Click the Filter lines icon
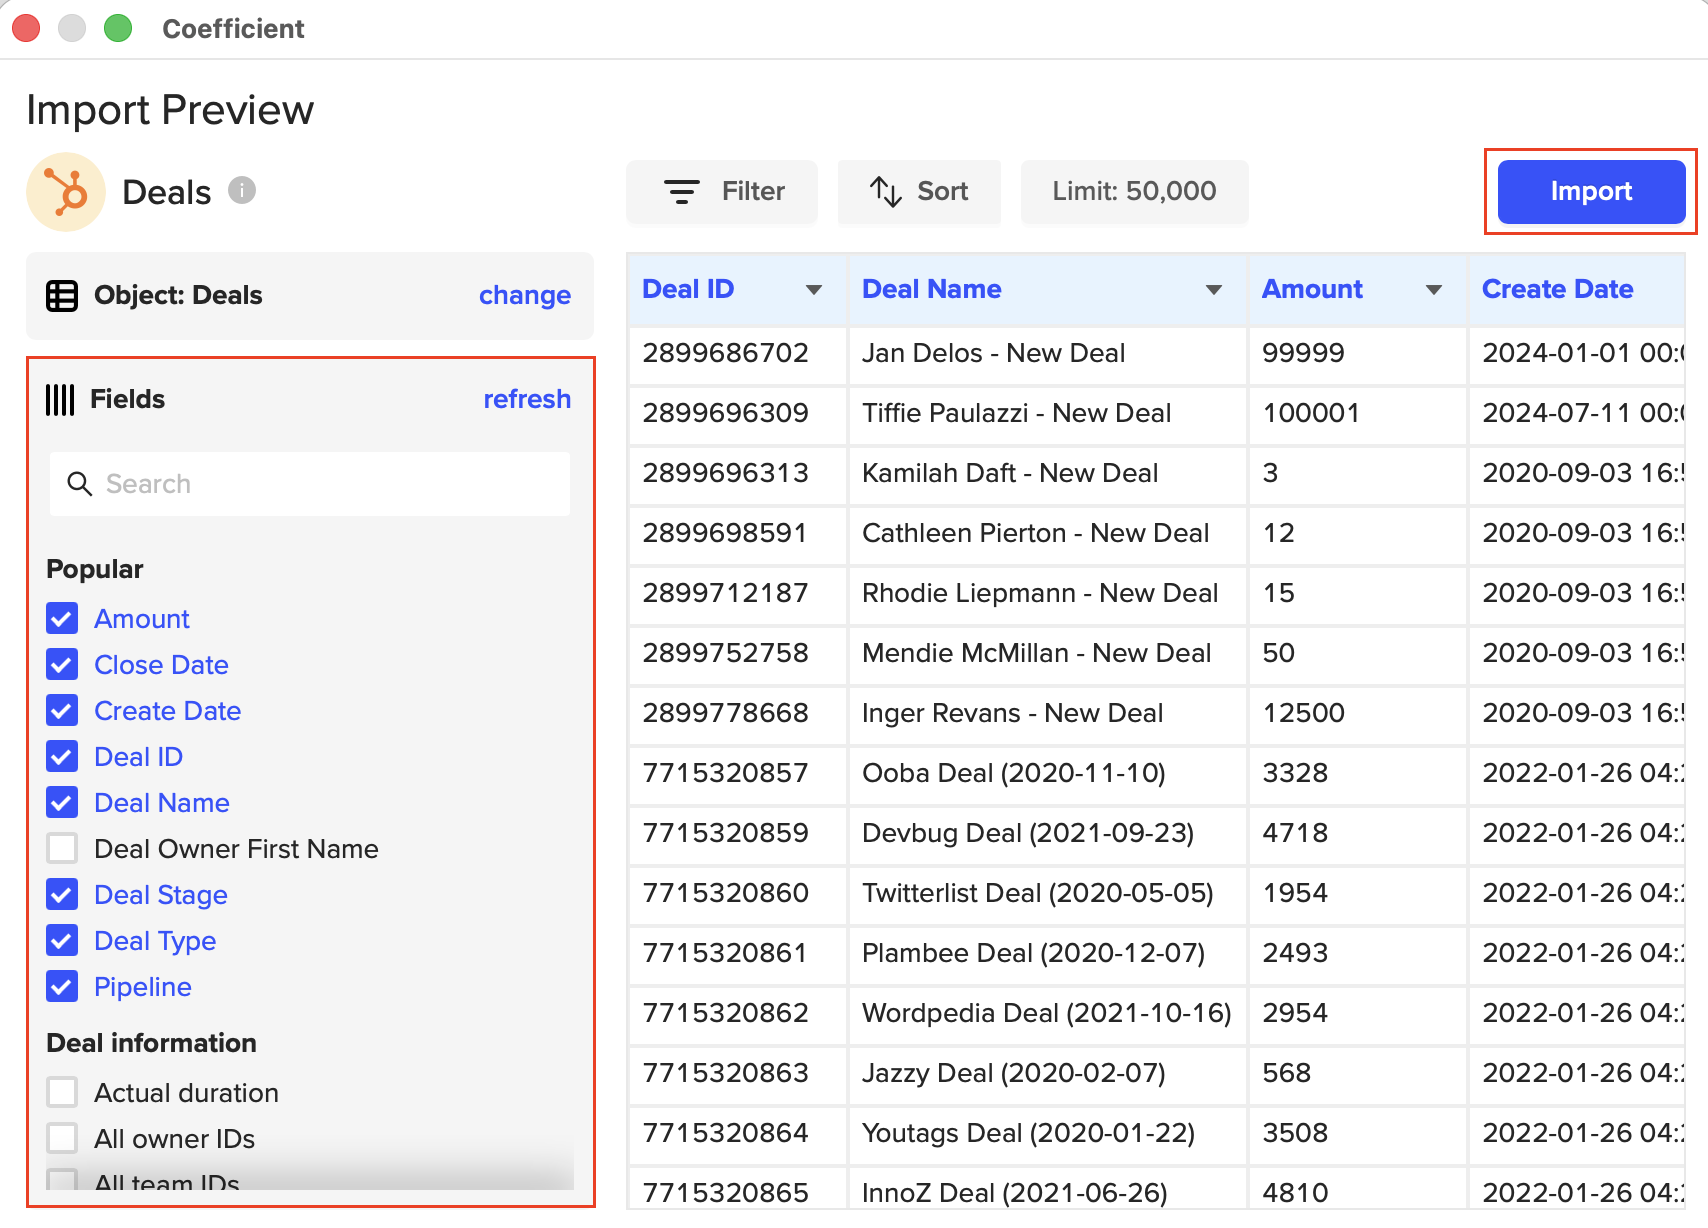 (x=682, y=192)
